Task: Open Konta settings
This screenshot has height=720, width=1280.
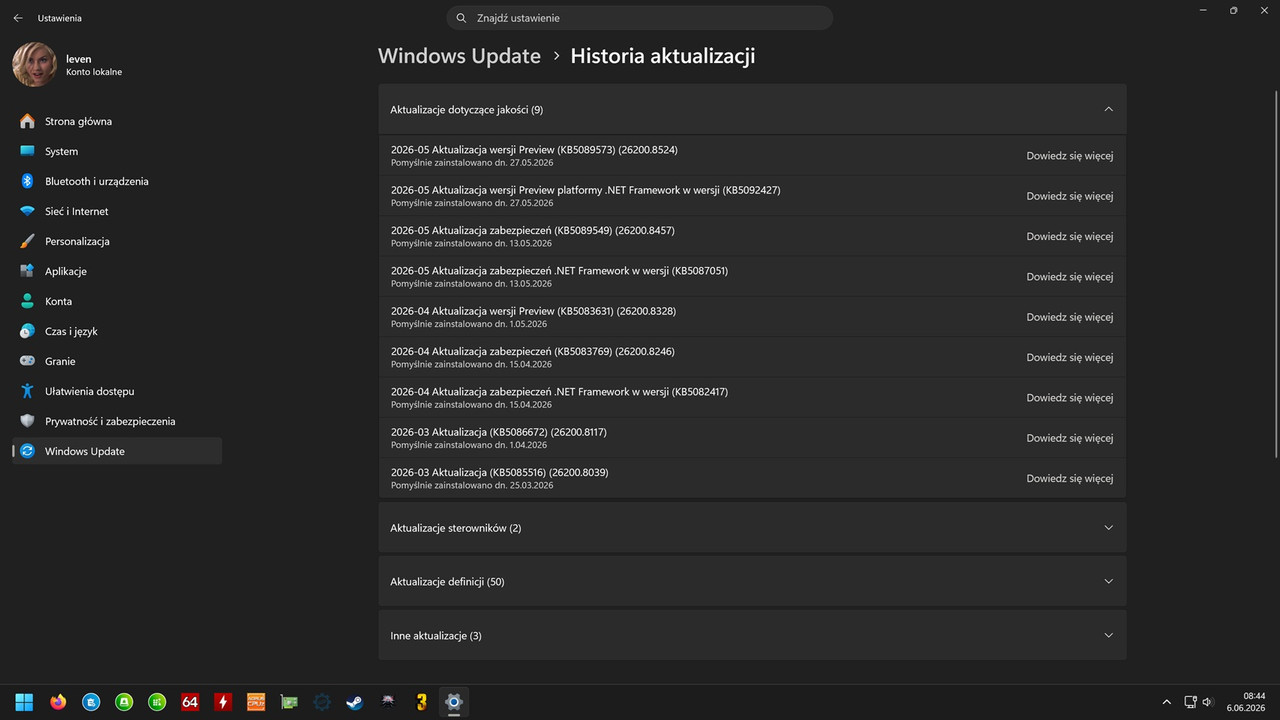Action: coord(117,301)
